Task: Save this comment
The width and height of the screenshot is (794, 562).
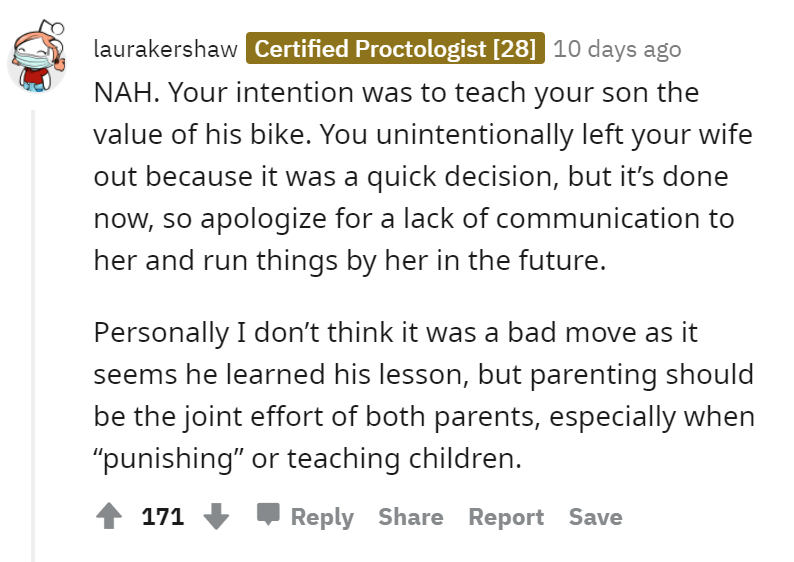Action: (596, 517)
